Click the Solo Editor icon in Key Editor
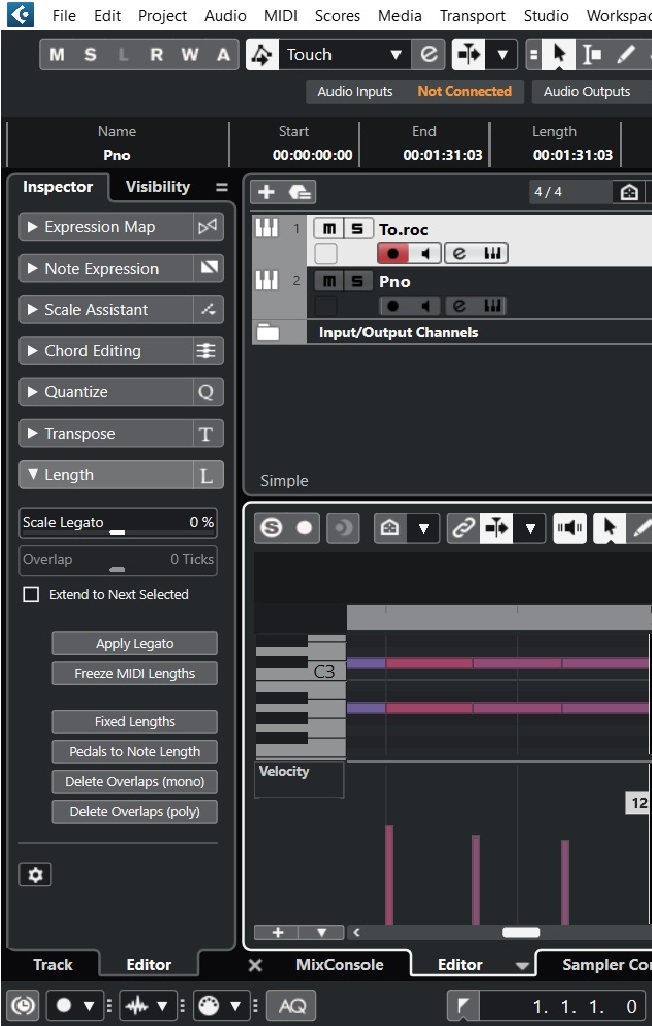The image size is (652, 1026). click(271, 528)
